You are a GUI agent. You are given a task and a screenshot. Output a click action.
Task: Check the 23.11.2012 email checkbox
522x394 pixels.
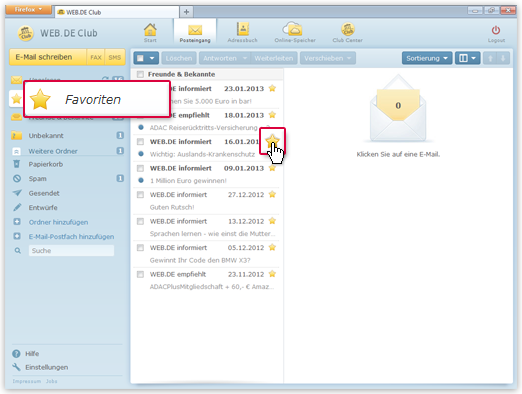tap(140, 274)
